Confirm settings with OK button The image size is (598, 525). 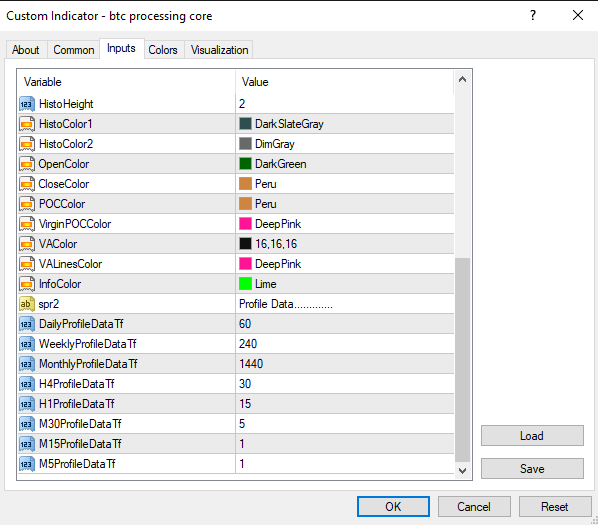(393, 507)
